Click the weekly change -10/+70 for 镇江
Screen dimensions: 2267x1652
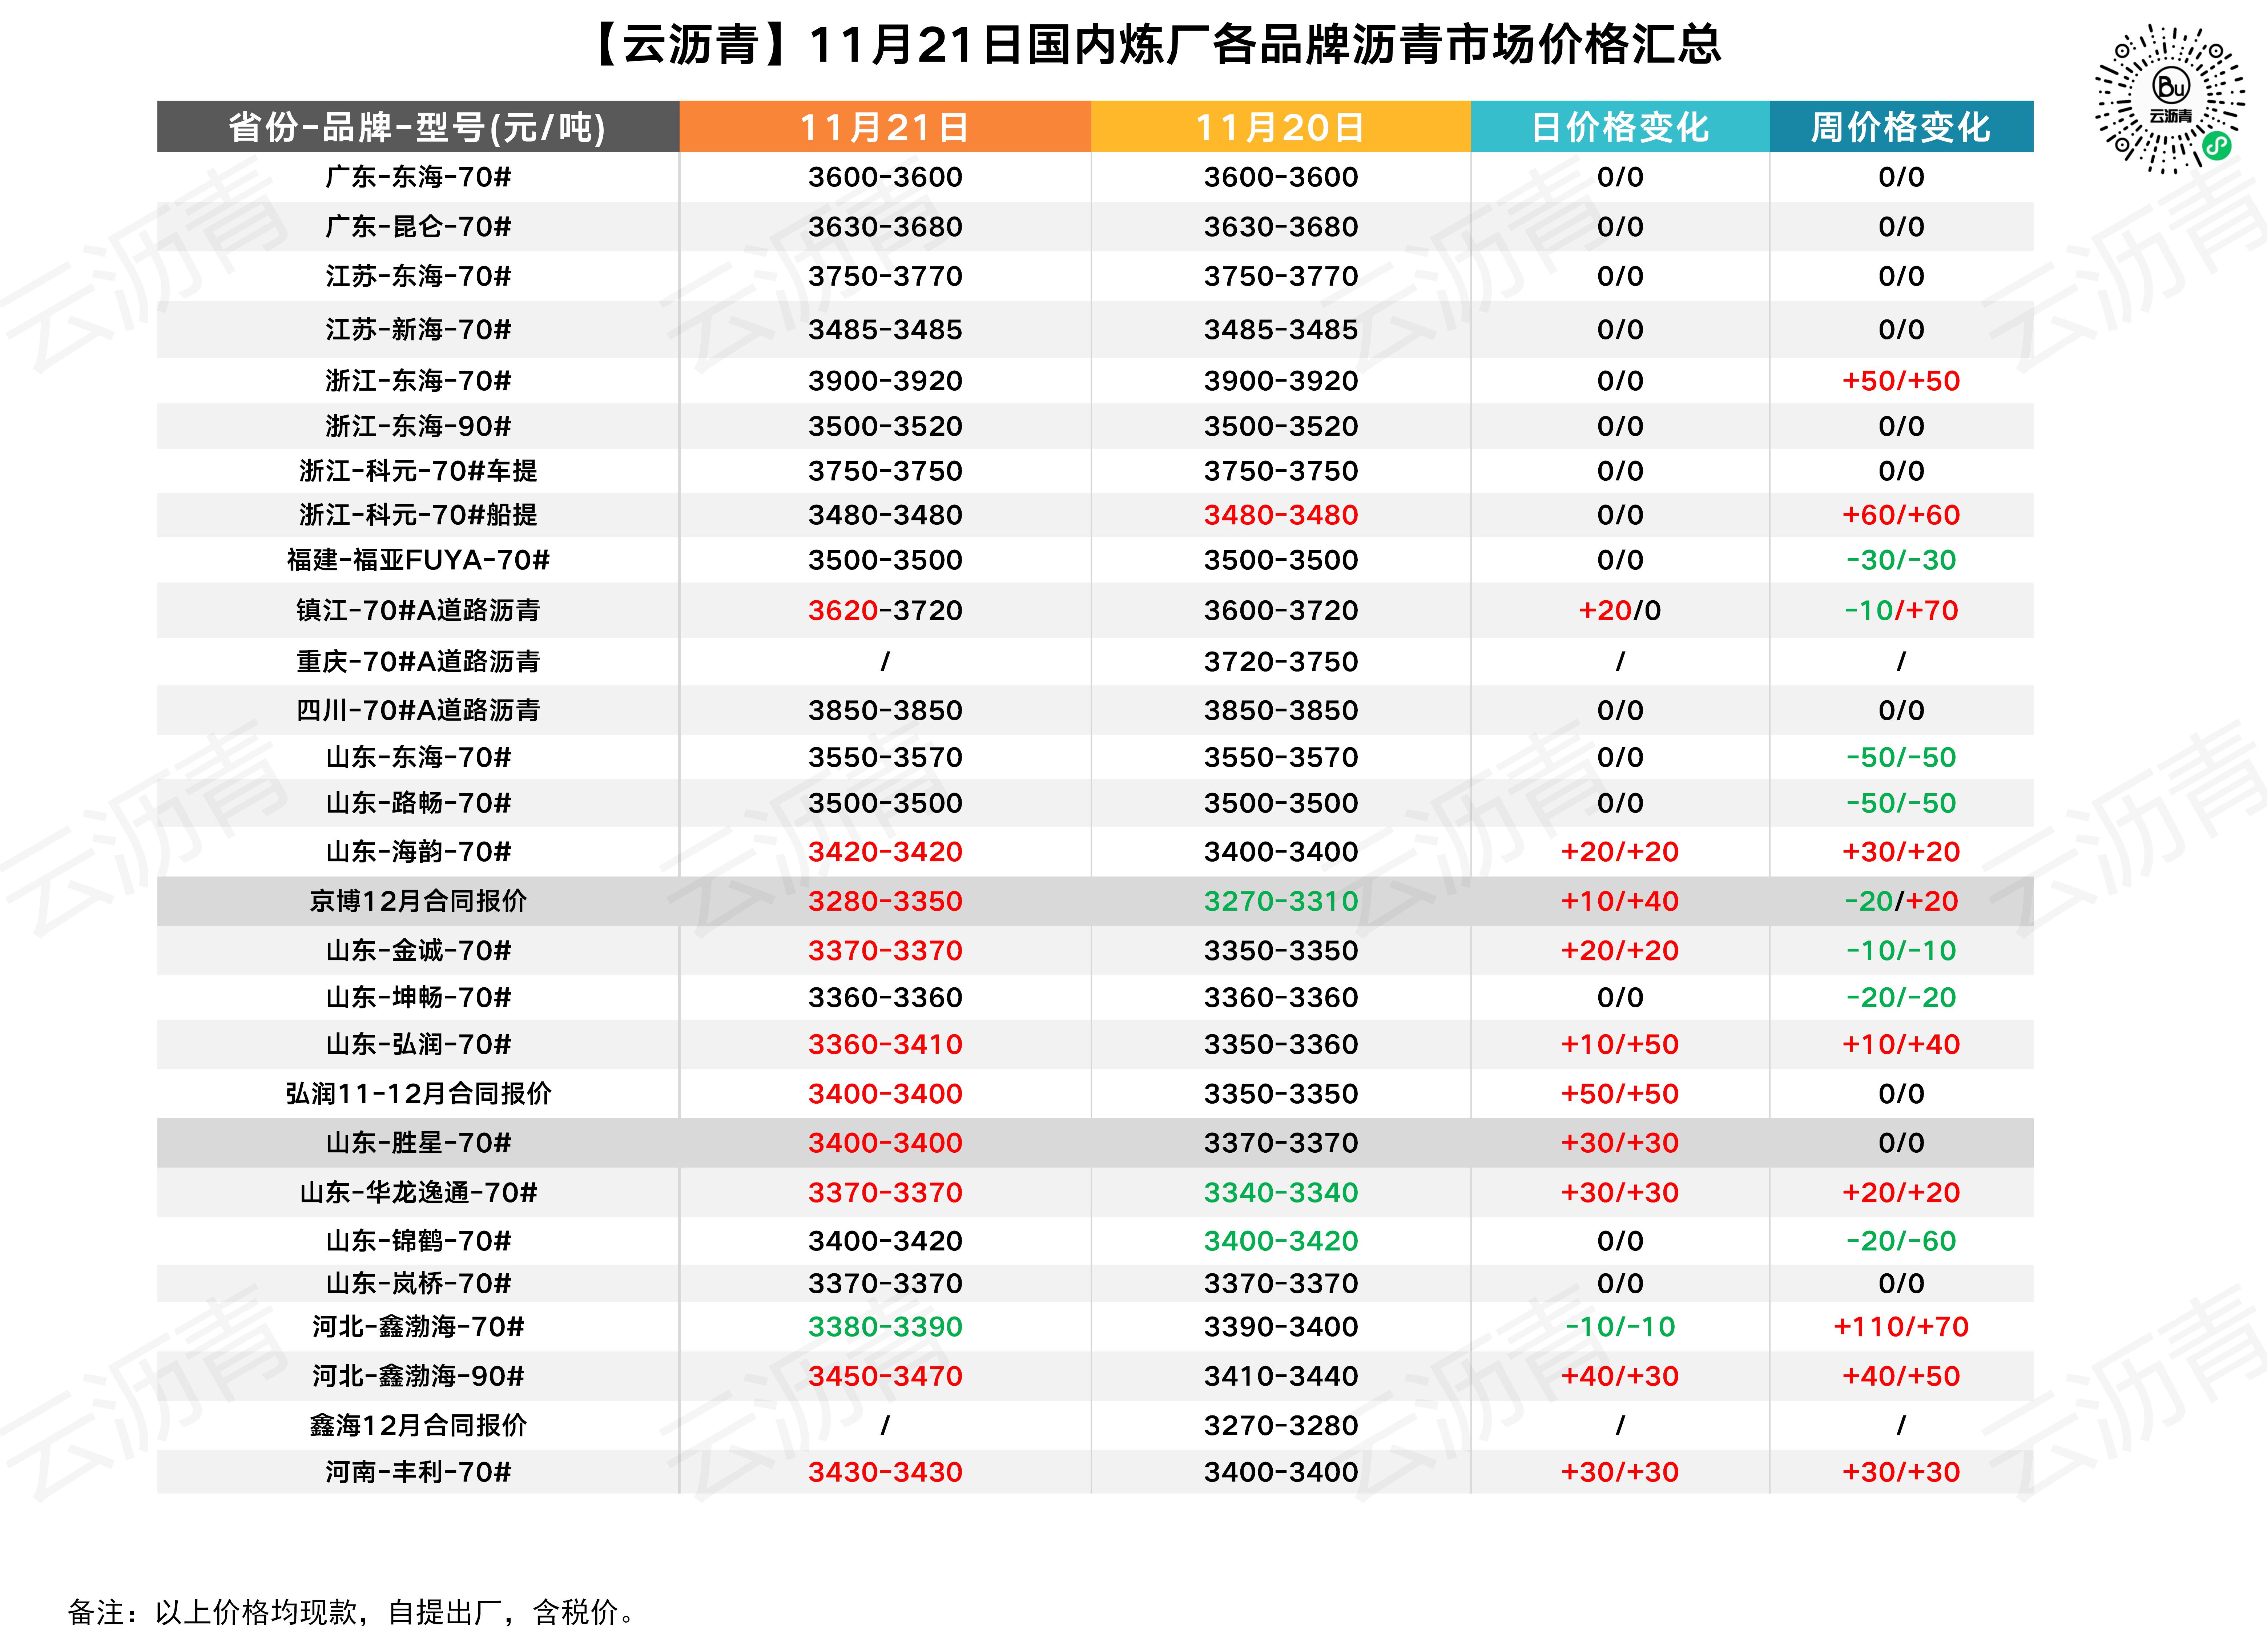[x=1901, y=610]
